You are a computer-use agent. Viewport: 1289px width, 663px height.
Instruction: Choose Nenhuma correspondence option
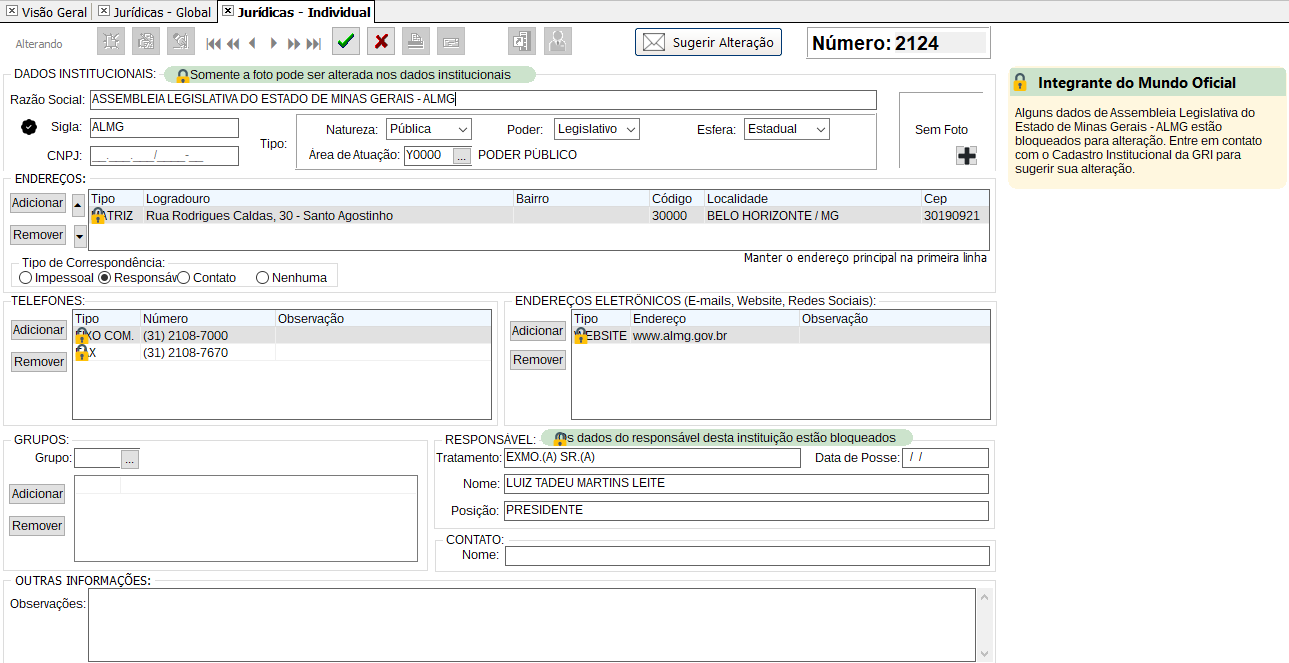point(263,278)
